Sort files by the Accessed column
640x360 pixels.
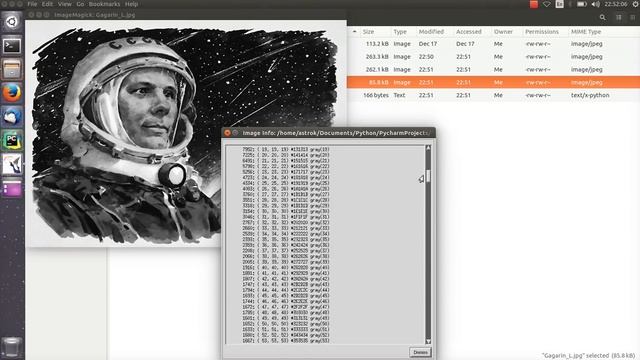[469, 31]
